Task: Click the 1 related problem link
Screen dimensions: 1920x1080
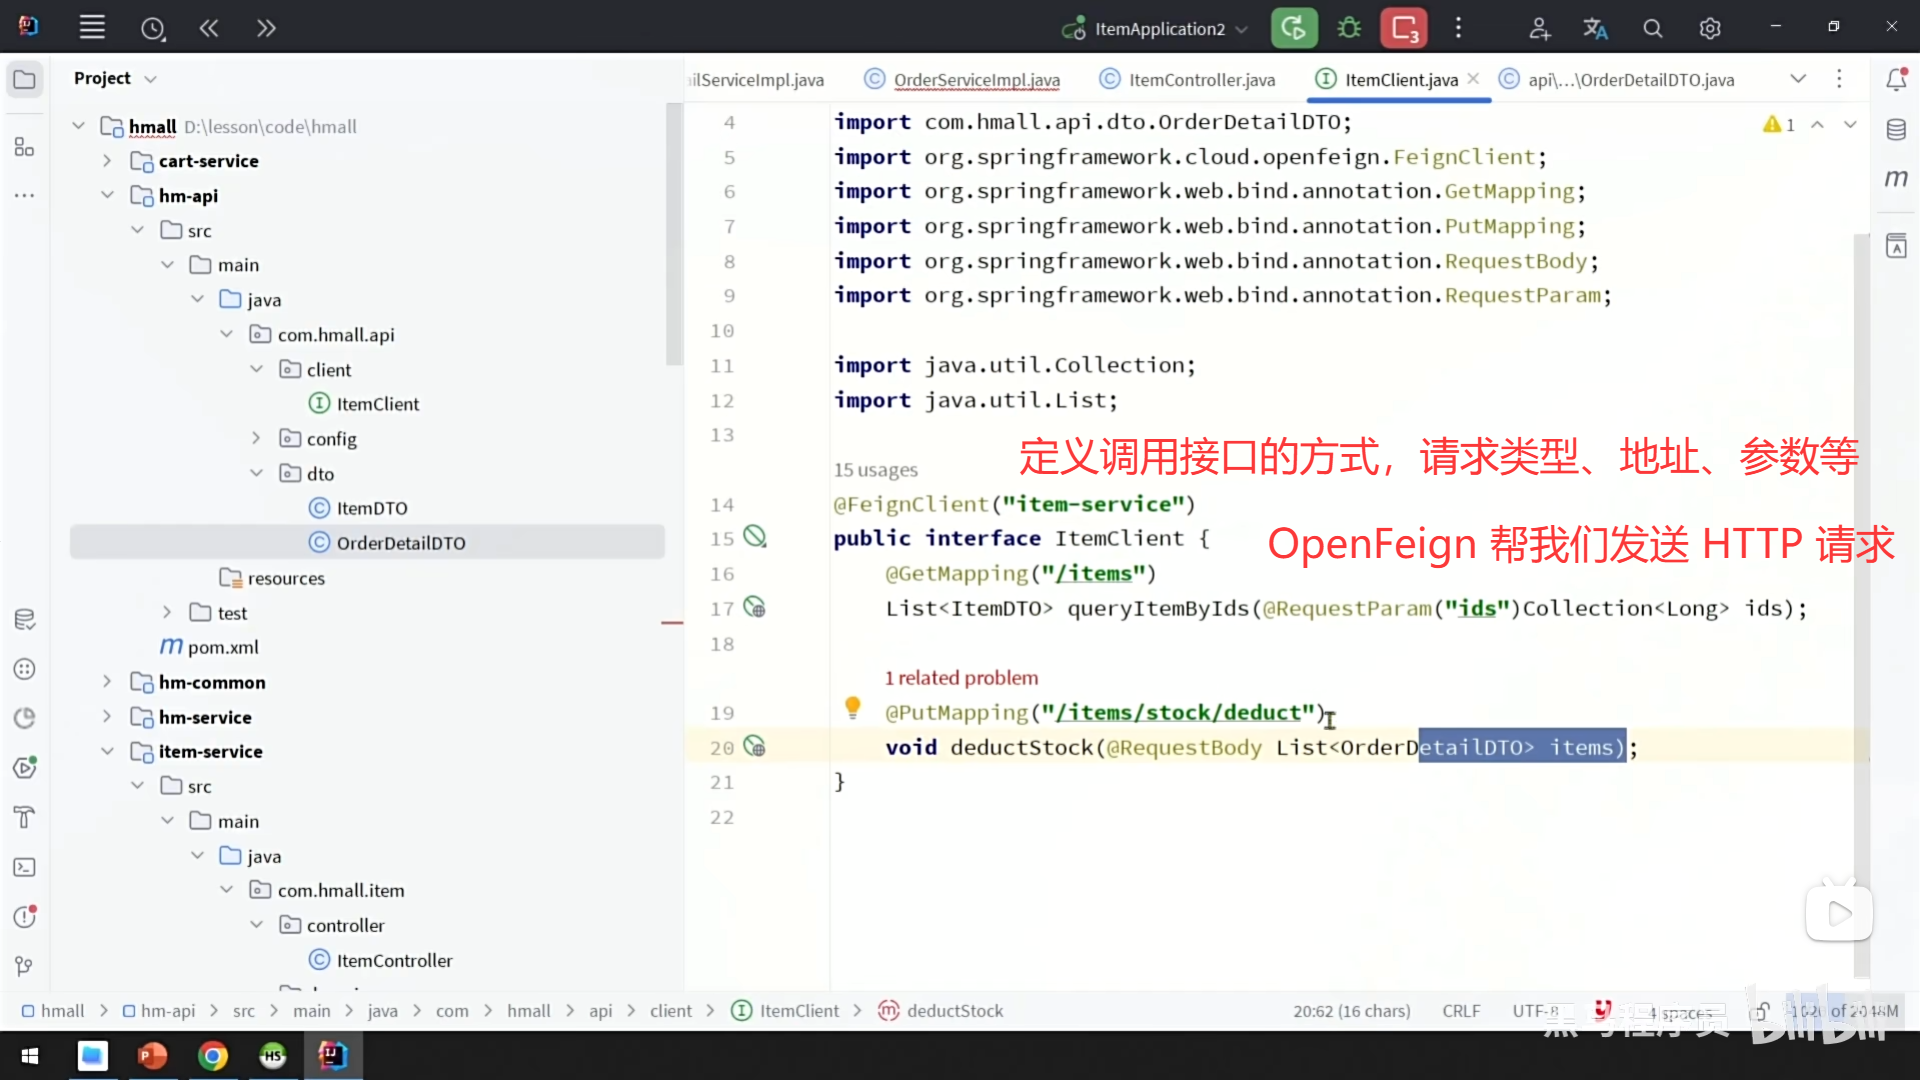Action: [960, 678]
